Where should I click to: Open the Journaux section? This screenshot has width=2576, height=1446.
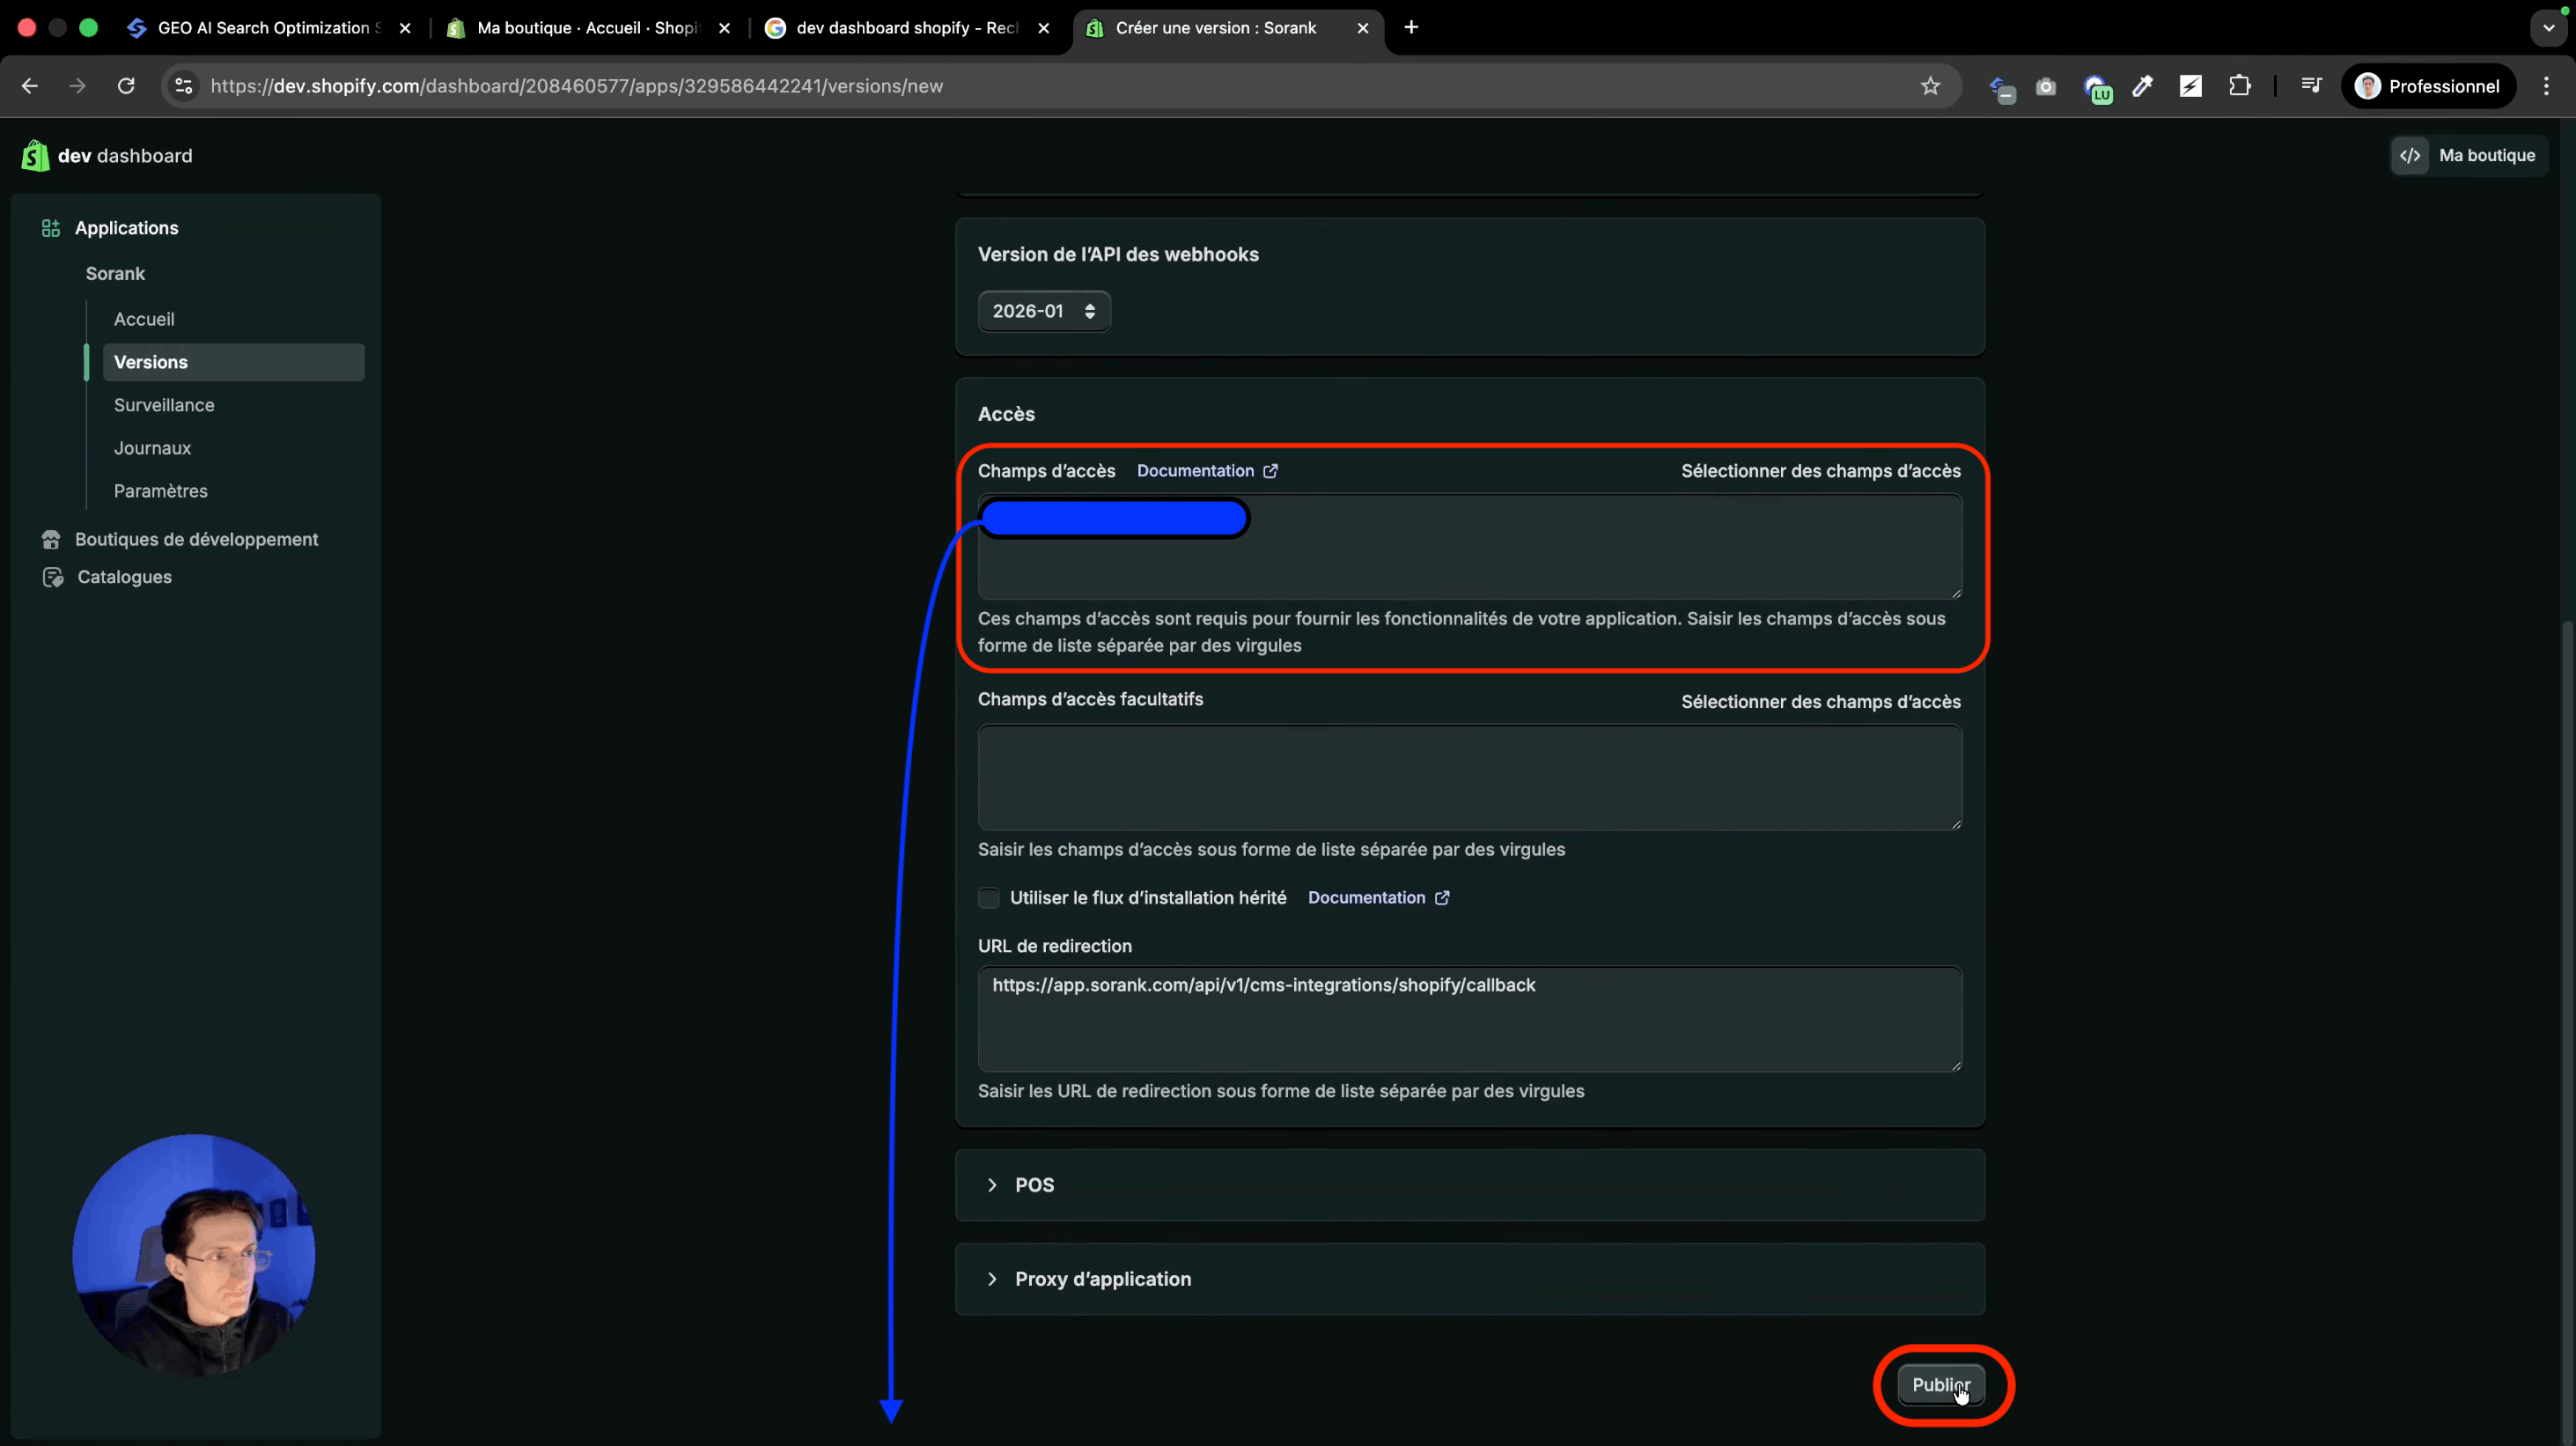(152, 449)
